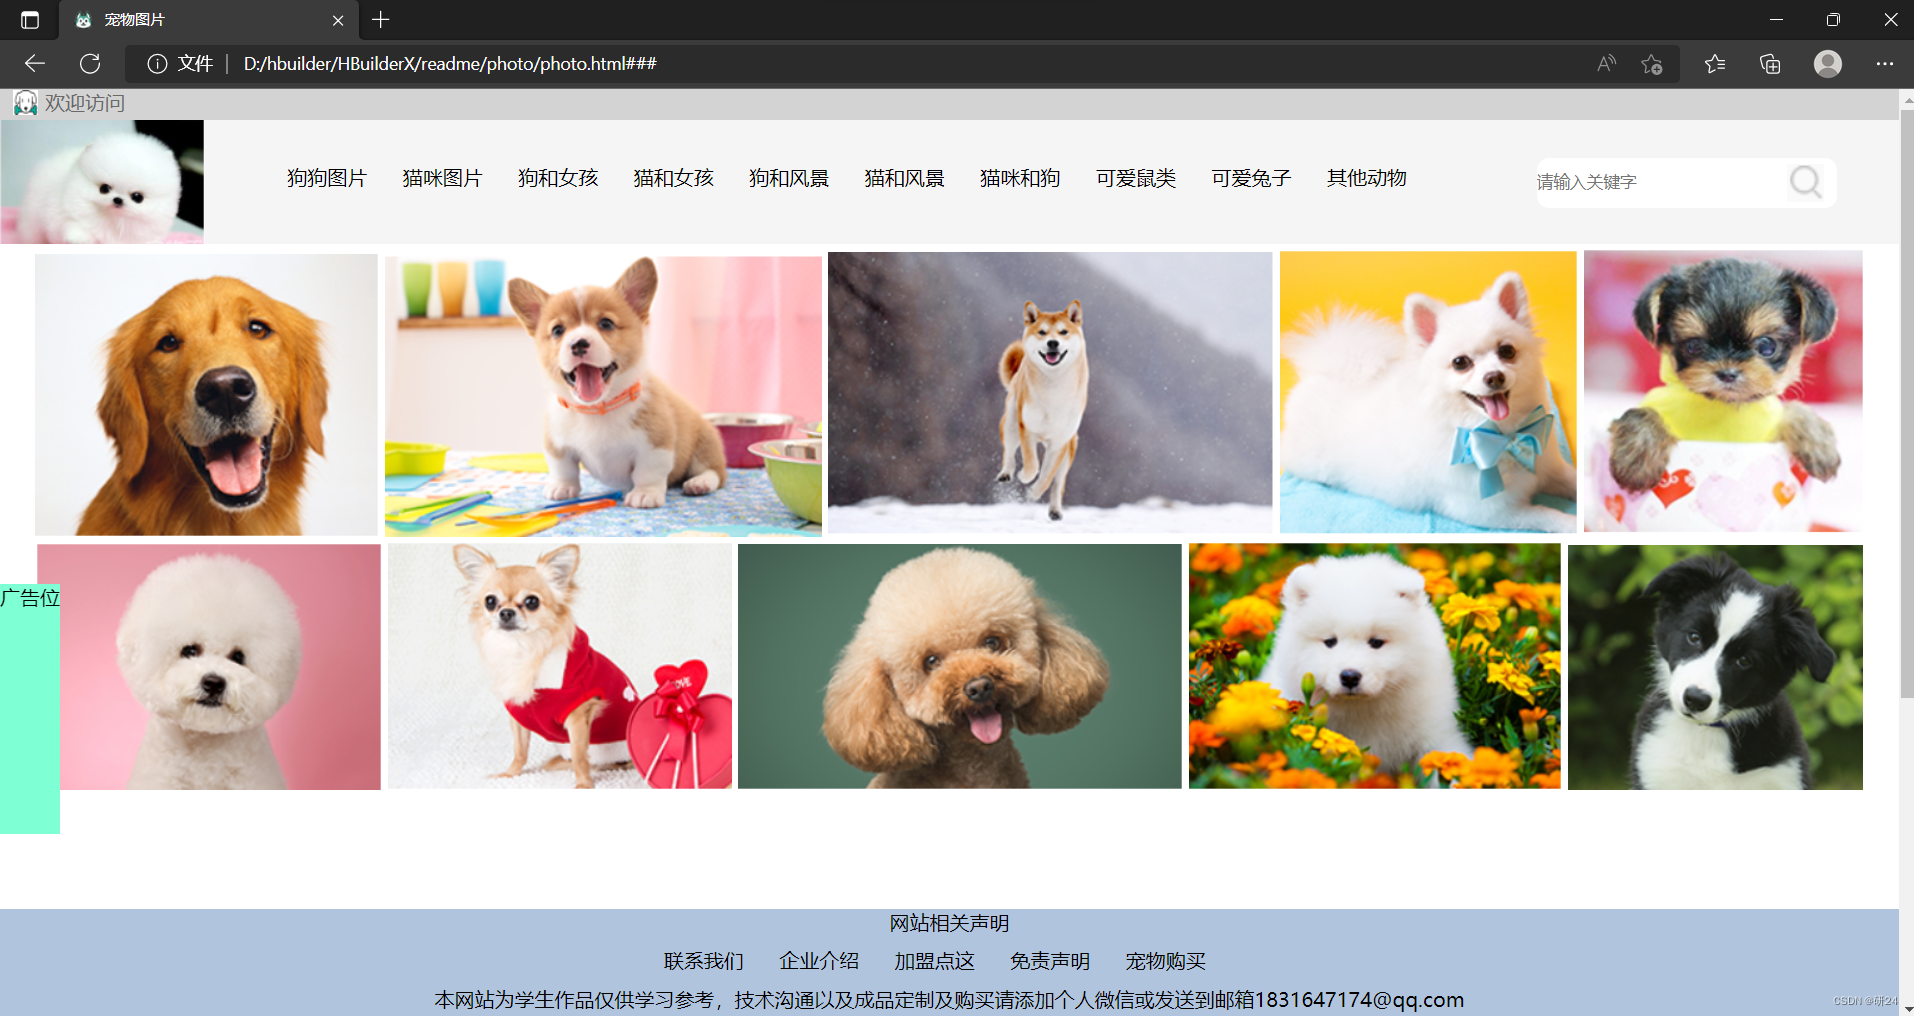The height and width of the screenshot is (1016, 1914).
Task: Click the site info icon in address bar
Action: (157, 64)
